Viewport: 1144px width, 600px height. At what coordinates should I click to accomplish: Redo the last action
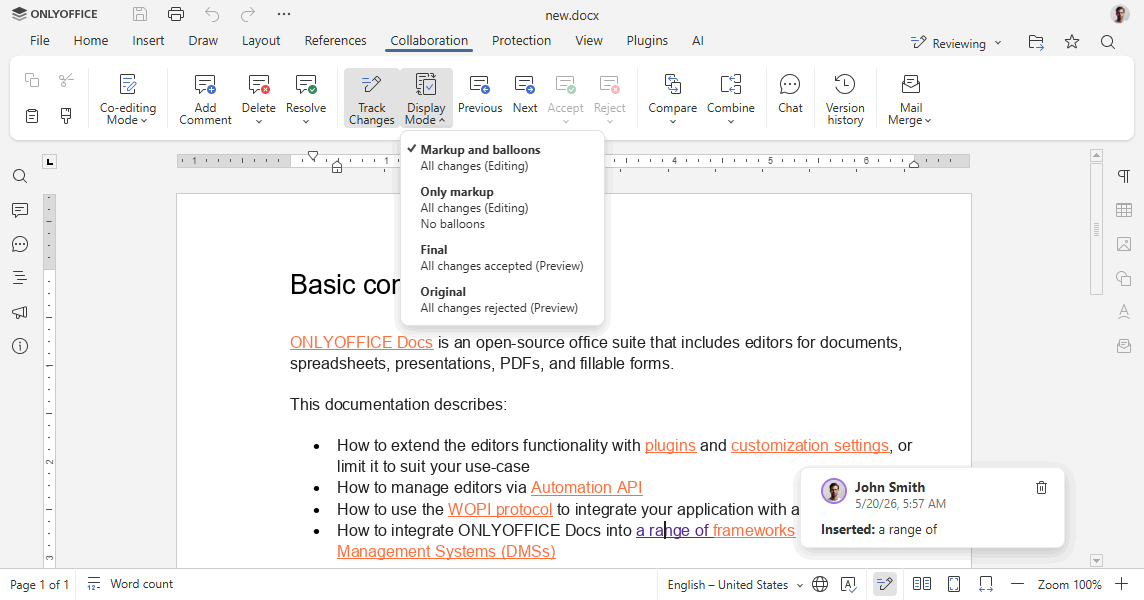click(x=248, y=14)
